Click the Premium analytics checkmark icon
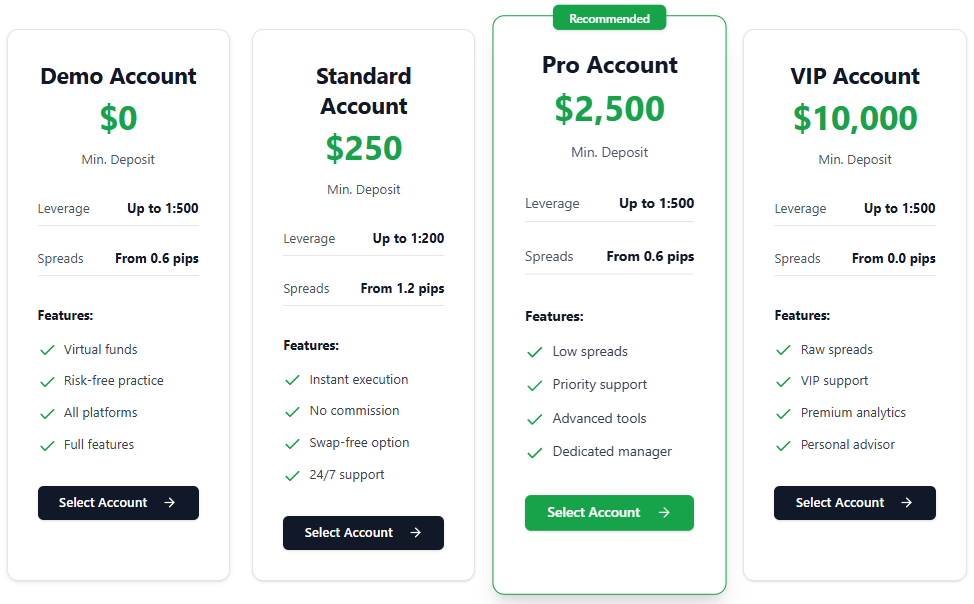The image size is (974, 604). pyautogui.click(x=784, y=413)
